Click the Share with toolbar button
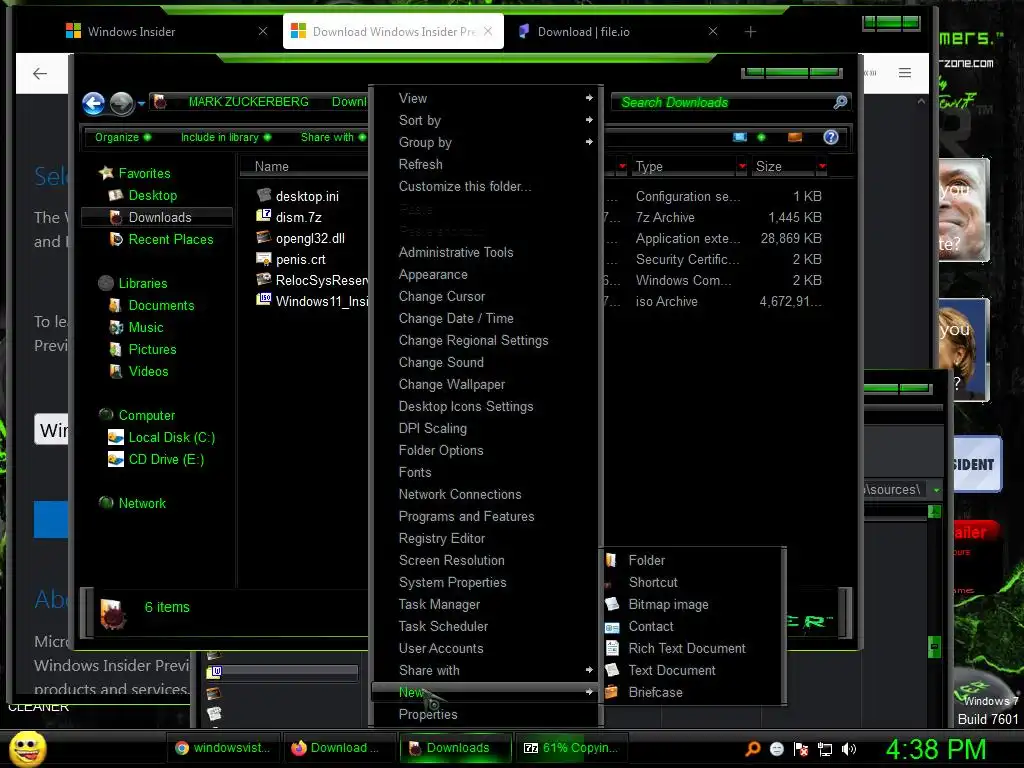1024x768 pixels. click(x=332, y=137)
